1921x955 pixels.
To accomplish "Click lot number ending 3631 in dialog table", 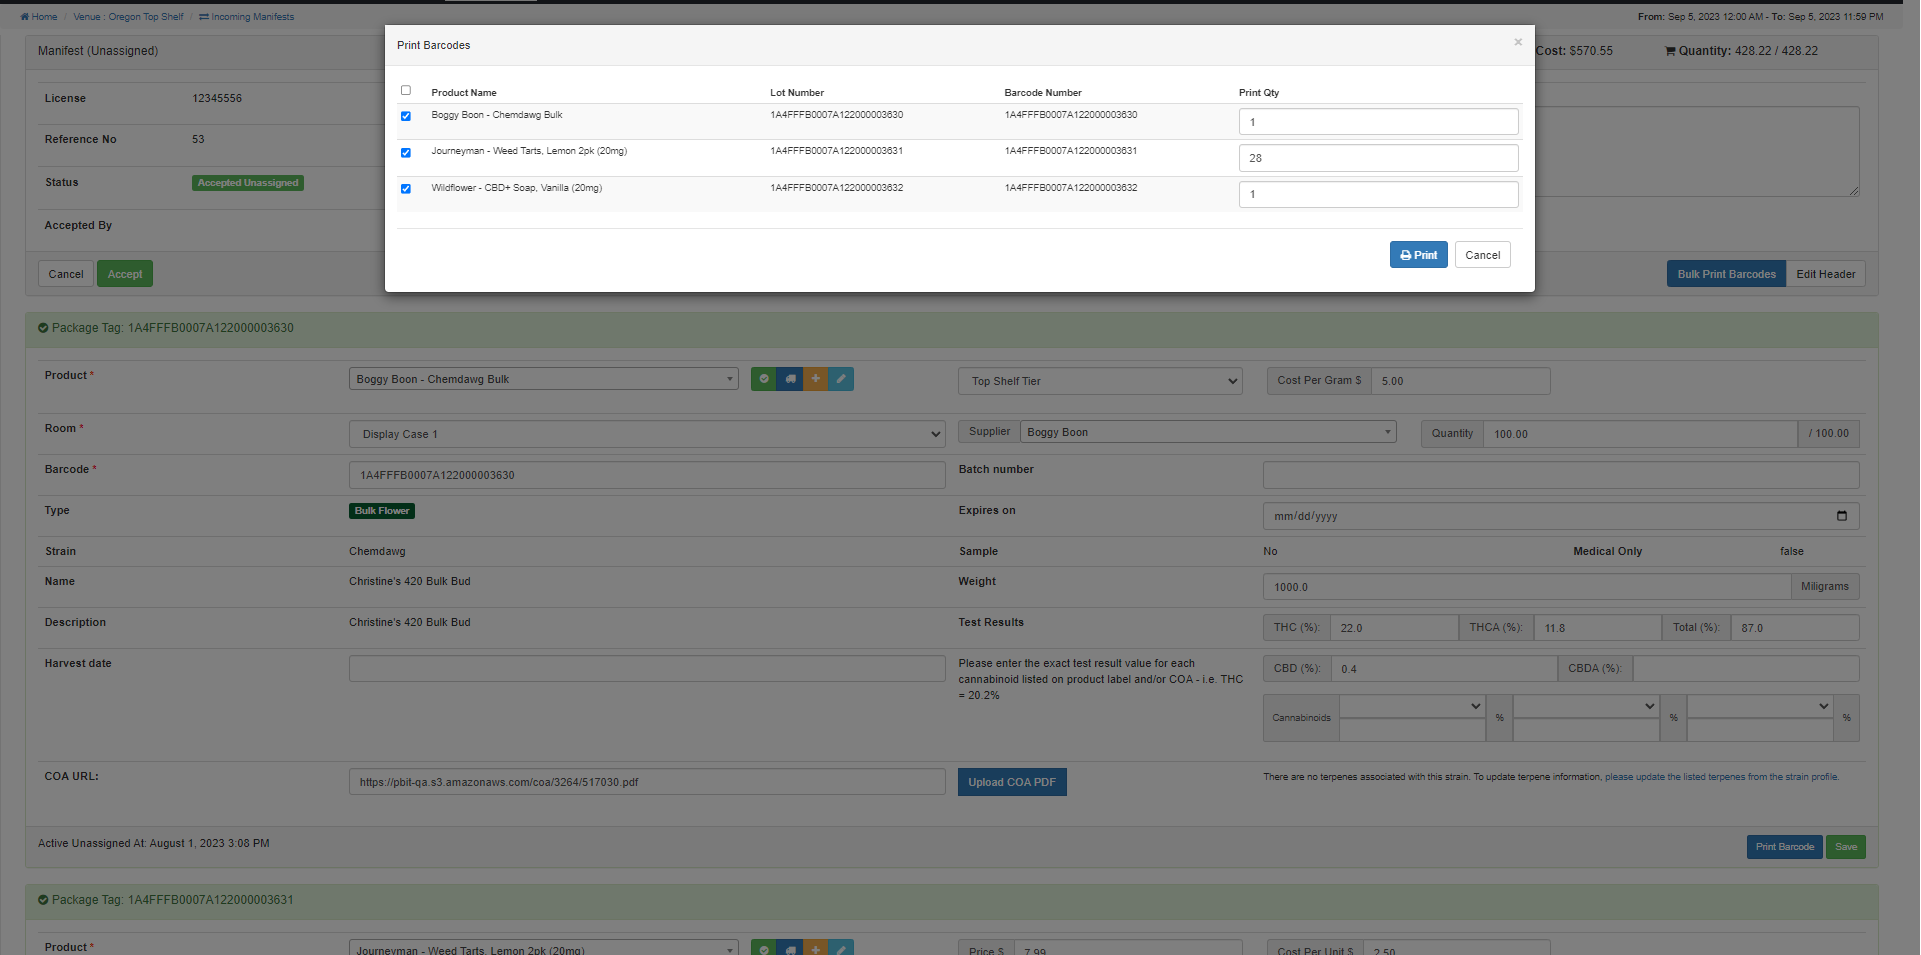I will (836, 151).
